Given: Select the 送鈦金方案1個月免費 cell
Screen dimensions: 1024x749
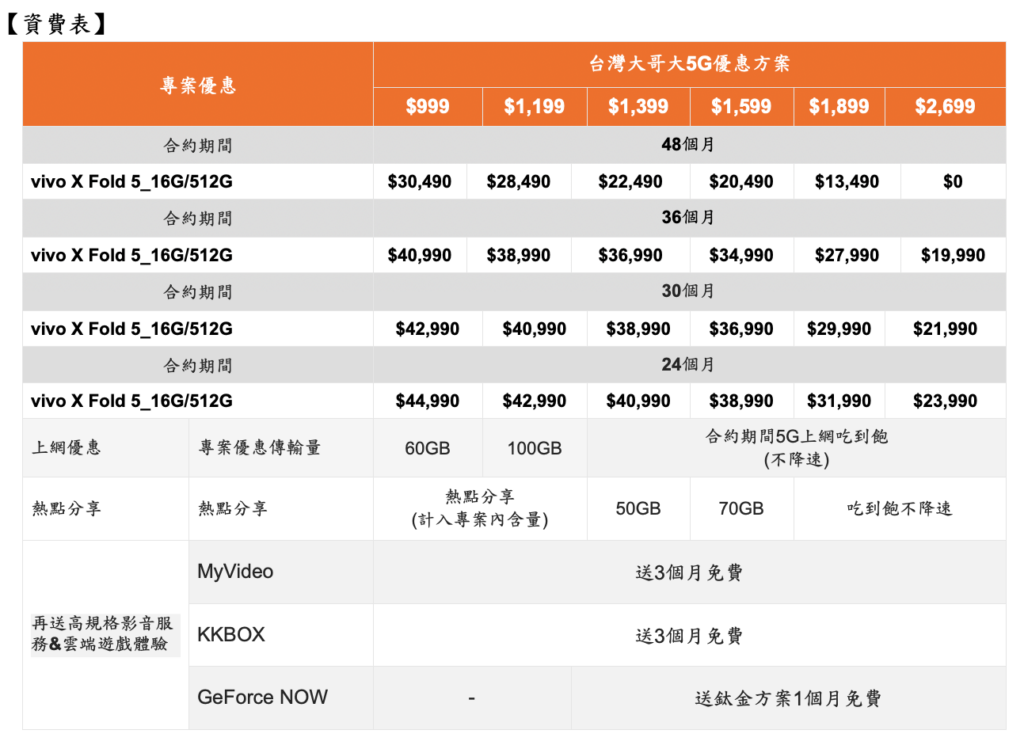Looking at the screenshot, I should [x=788, y=698].
